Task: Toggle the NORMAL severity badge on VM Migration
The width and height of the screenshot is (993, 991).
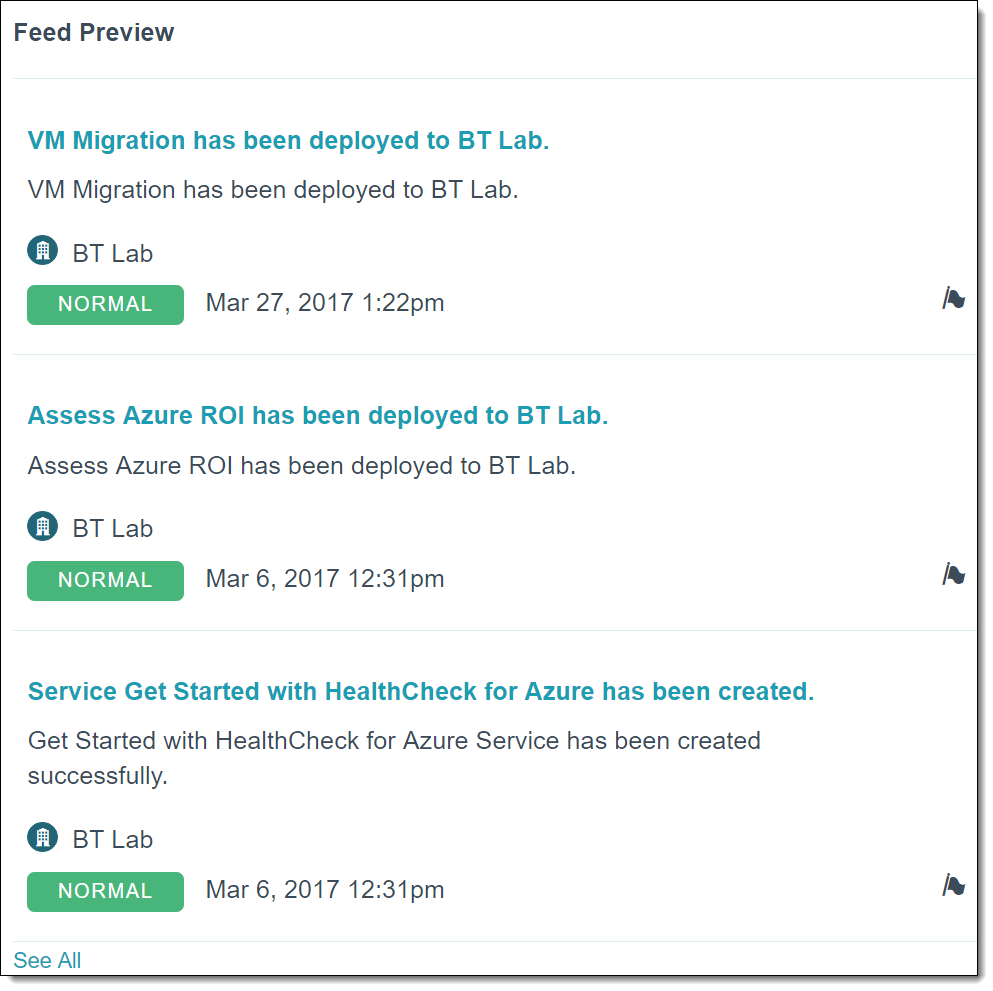Action: point(105,305)
